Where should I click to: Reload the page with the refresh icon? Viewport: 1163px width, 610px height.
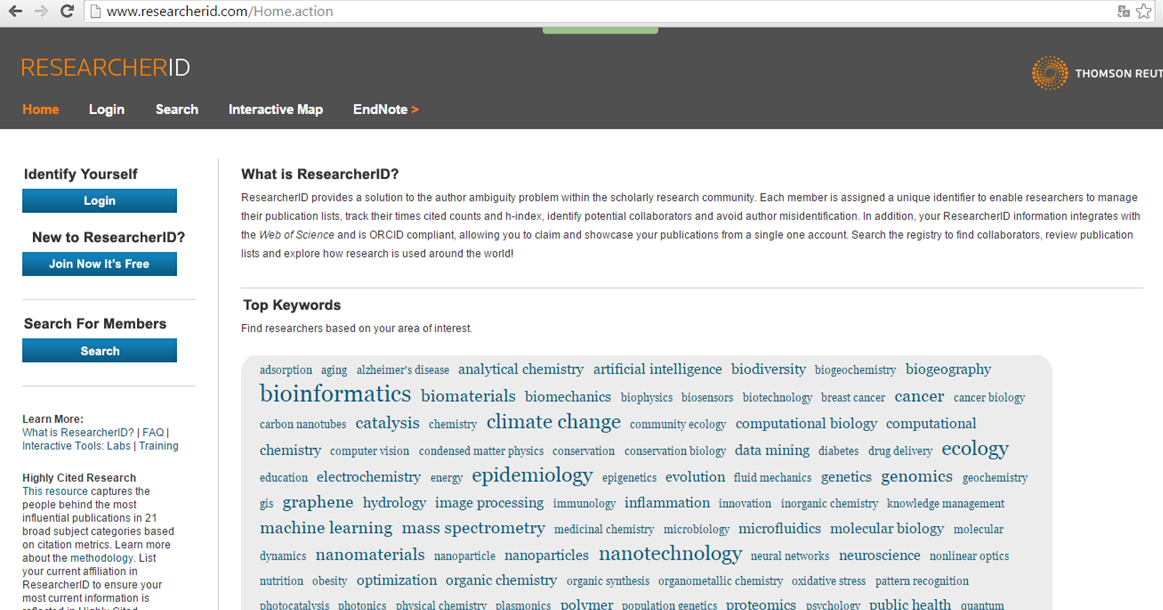pos(67,11)
